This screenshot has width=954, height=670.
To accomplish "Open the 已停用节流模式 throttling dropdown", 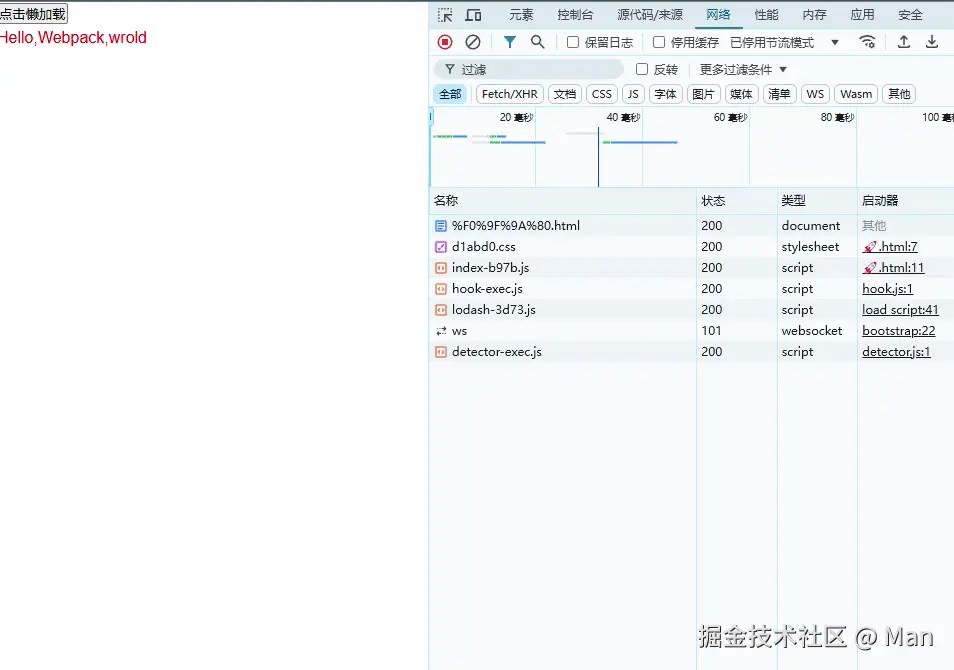I will pyautogui.click(x=785, y=43).
